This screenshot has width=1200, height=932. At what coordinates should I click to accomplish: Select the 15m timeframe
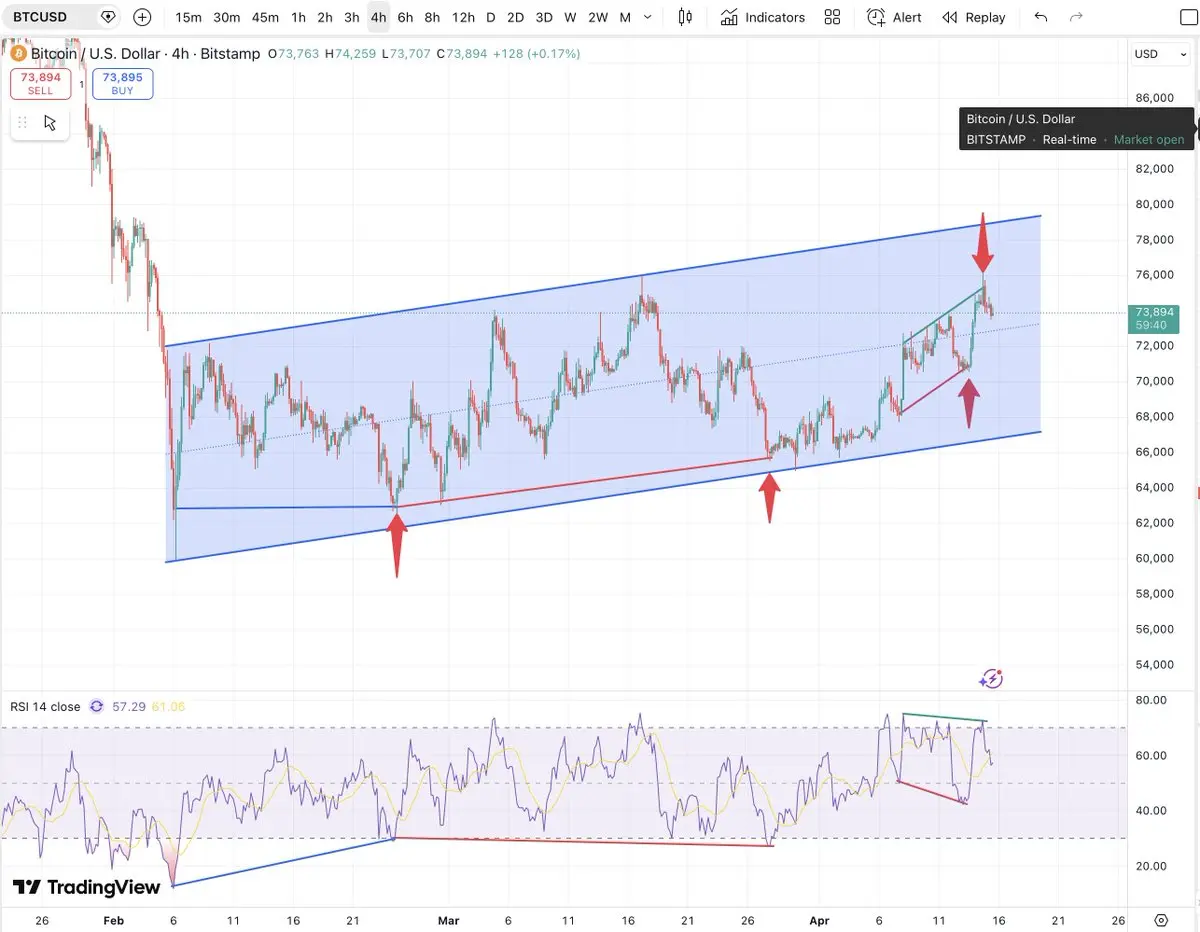point(188,17)
